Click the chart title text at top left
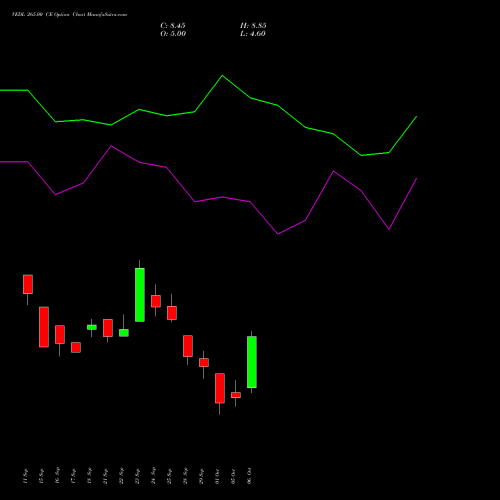The image size is (500, 500). [69, 15]
